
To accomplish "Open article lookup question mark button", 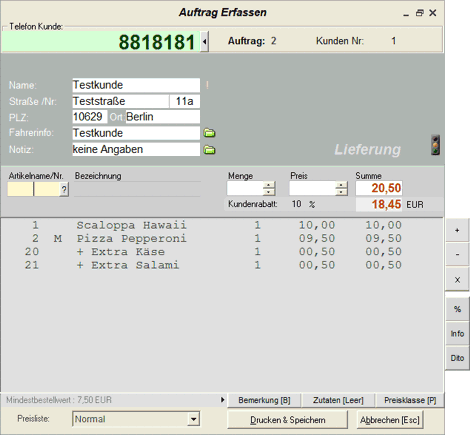I will 64,190.
